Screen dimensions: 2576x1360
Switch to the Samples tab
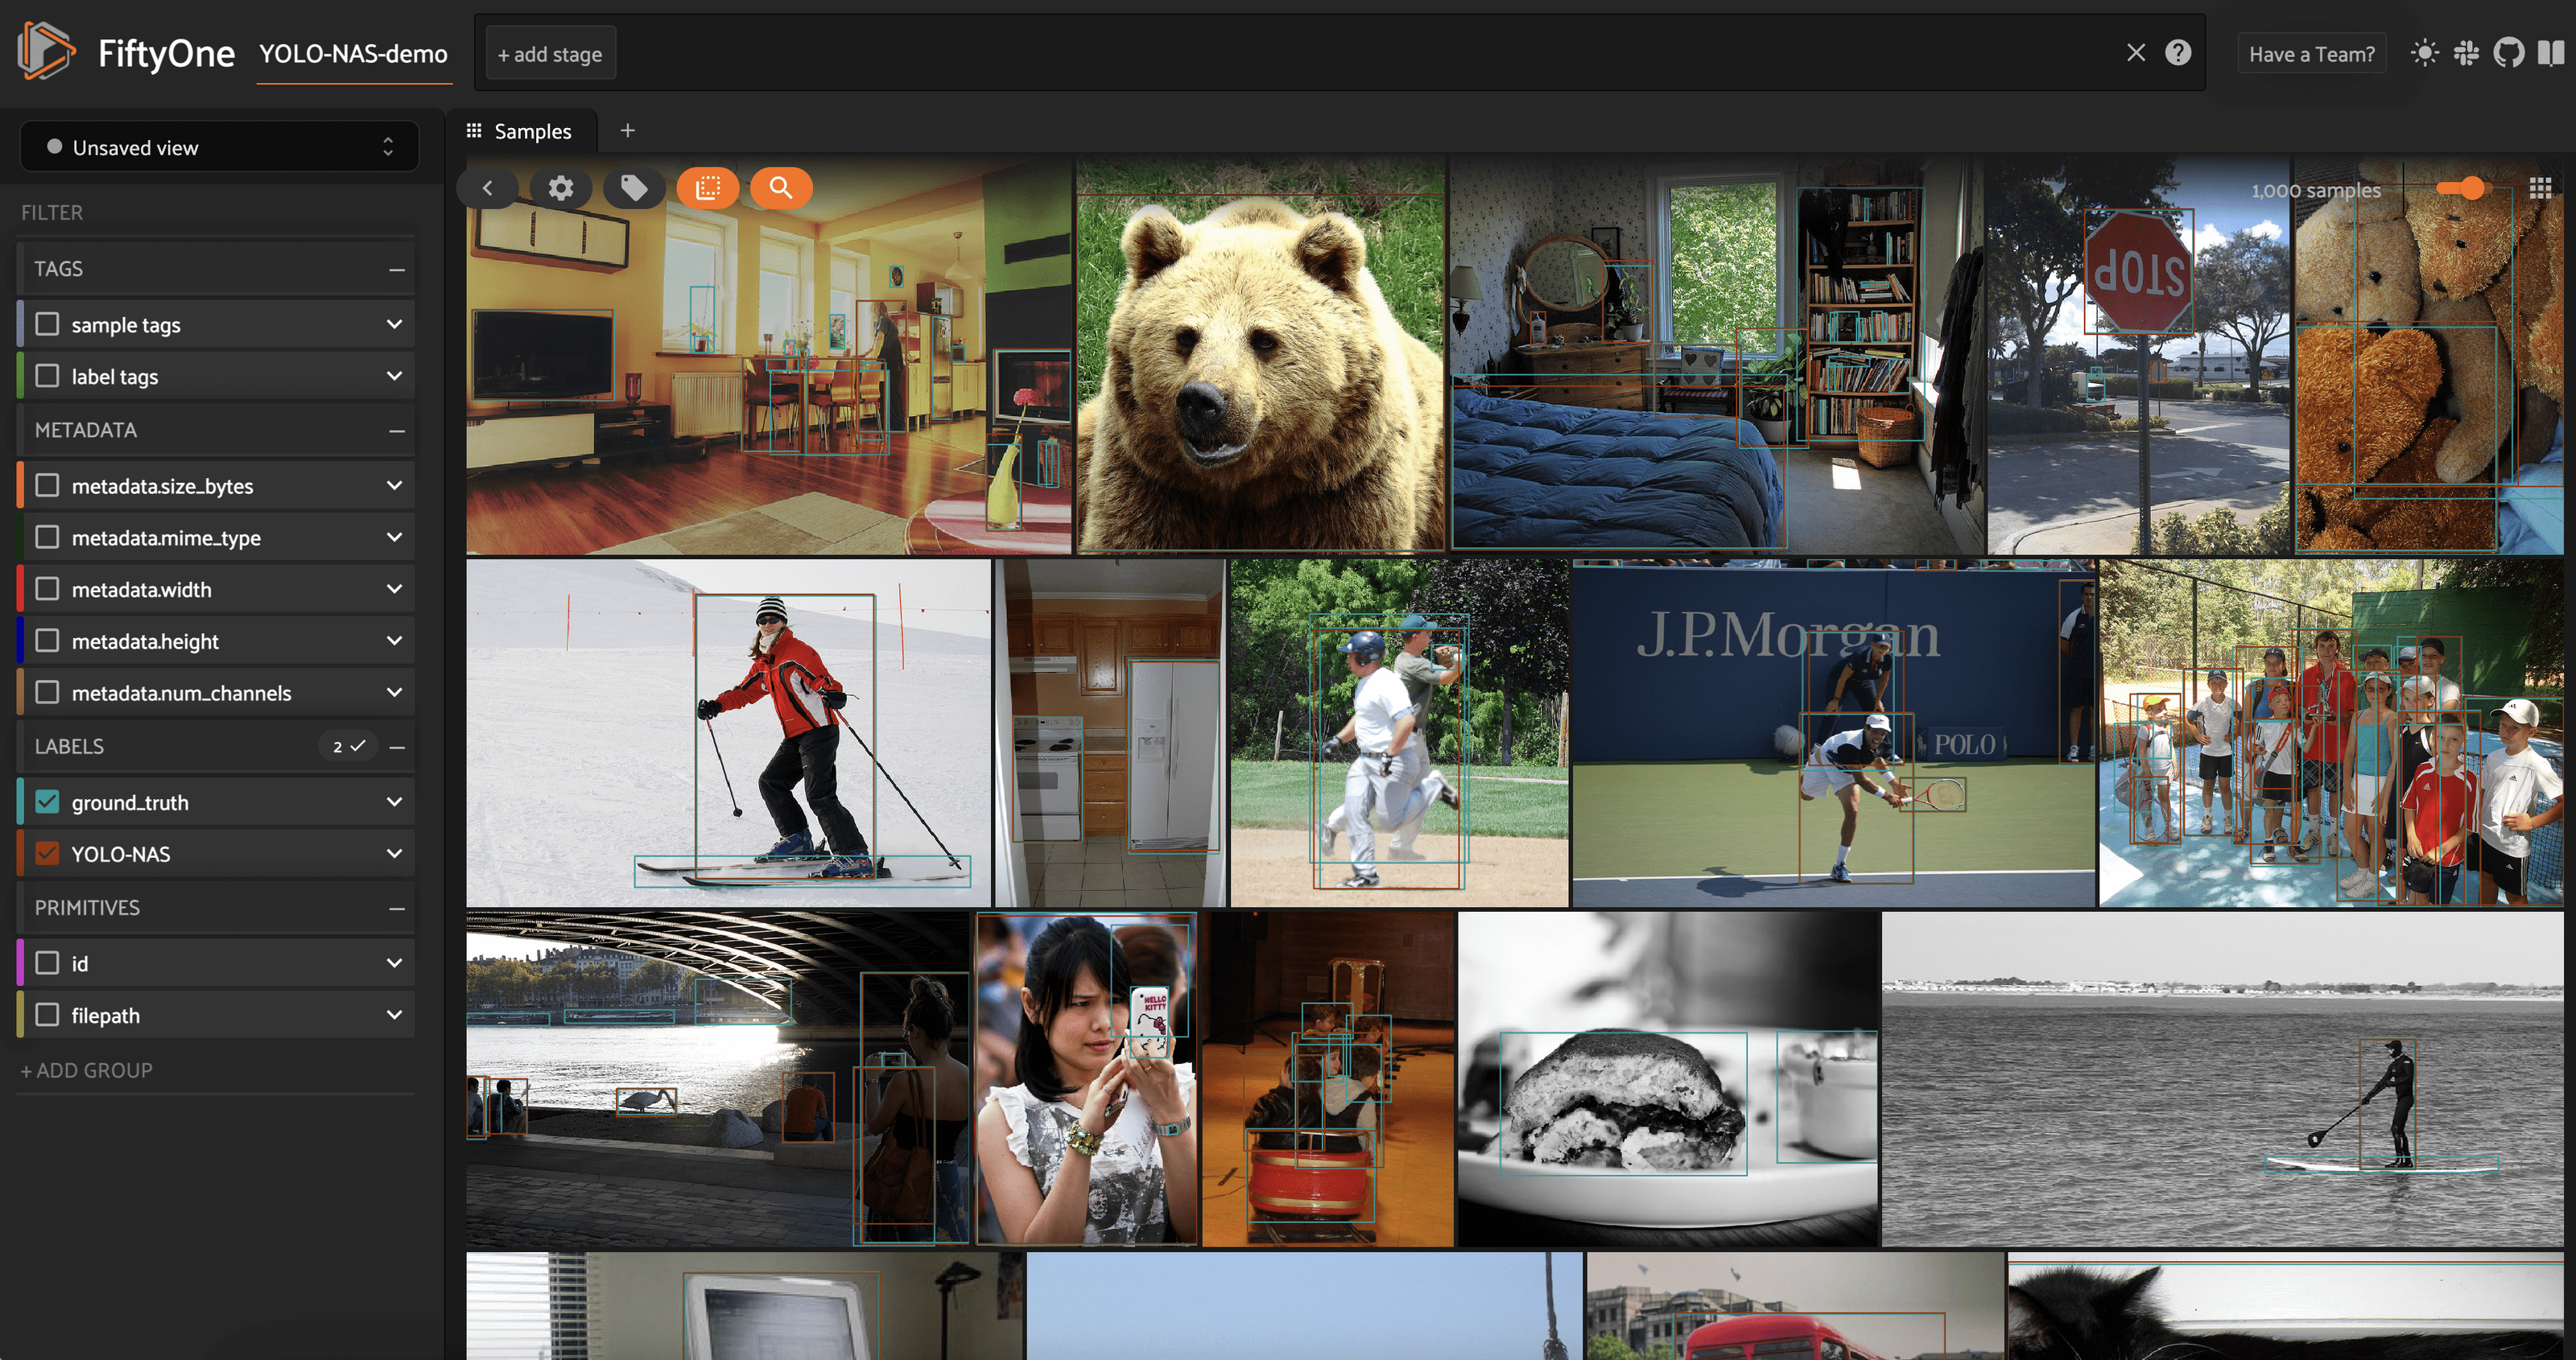(x=520, y=131)
